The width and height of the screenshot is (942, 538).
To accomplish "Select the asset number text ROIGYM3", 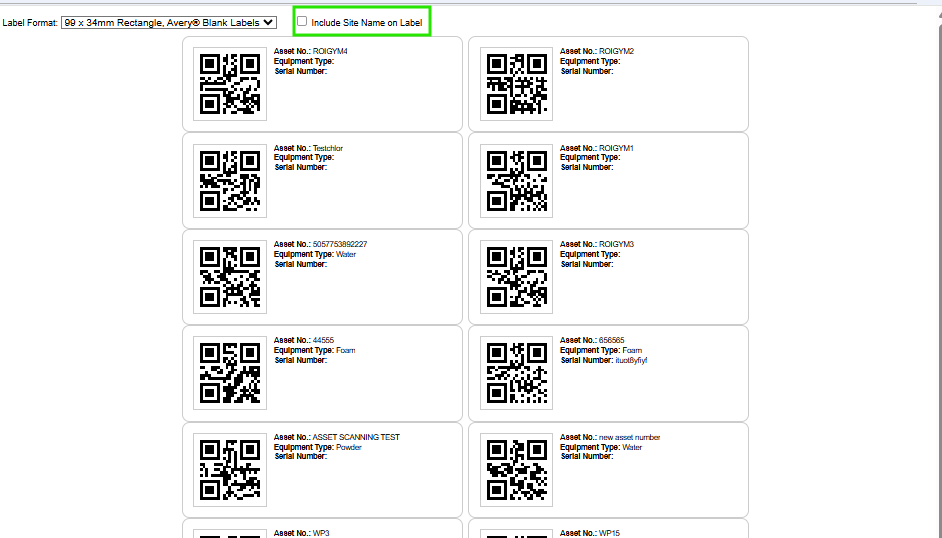I will 616,244.
